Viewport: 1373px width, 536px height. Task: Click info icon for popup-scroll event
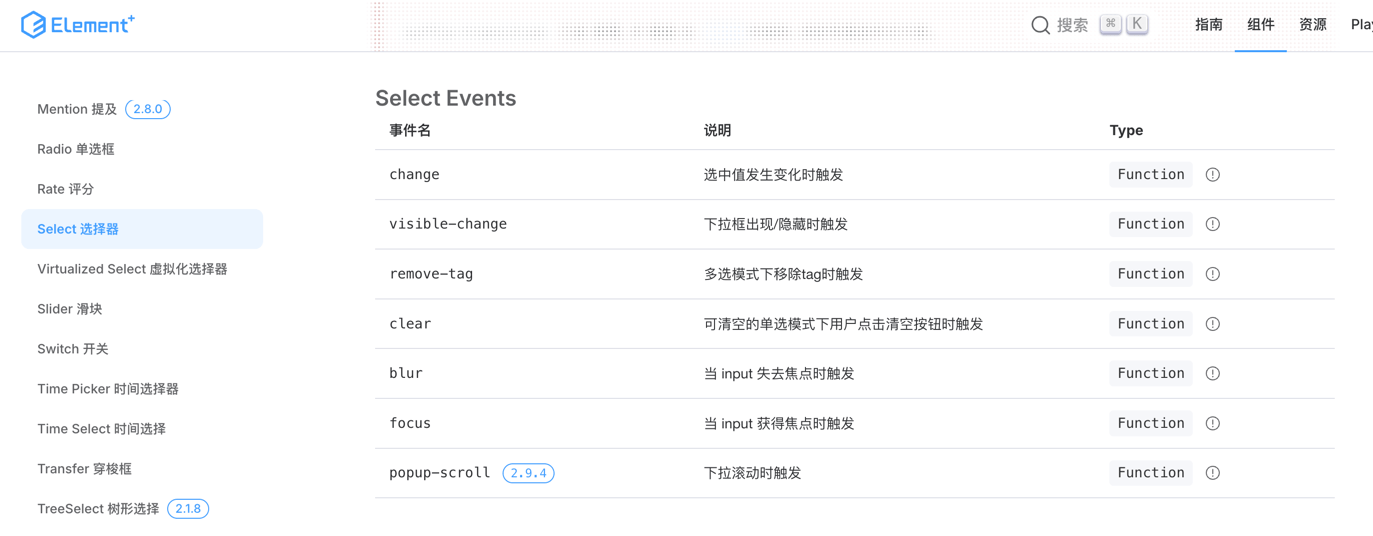point(1212,473)
